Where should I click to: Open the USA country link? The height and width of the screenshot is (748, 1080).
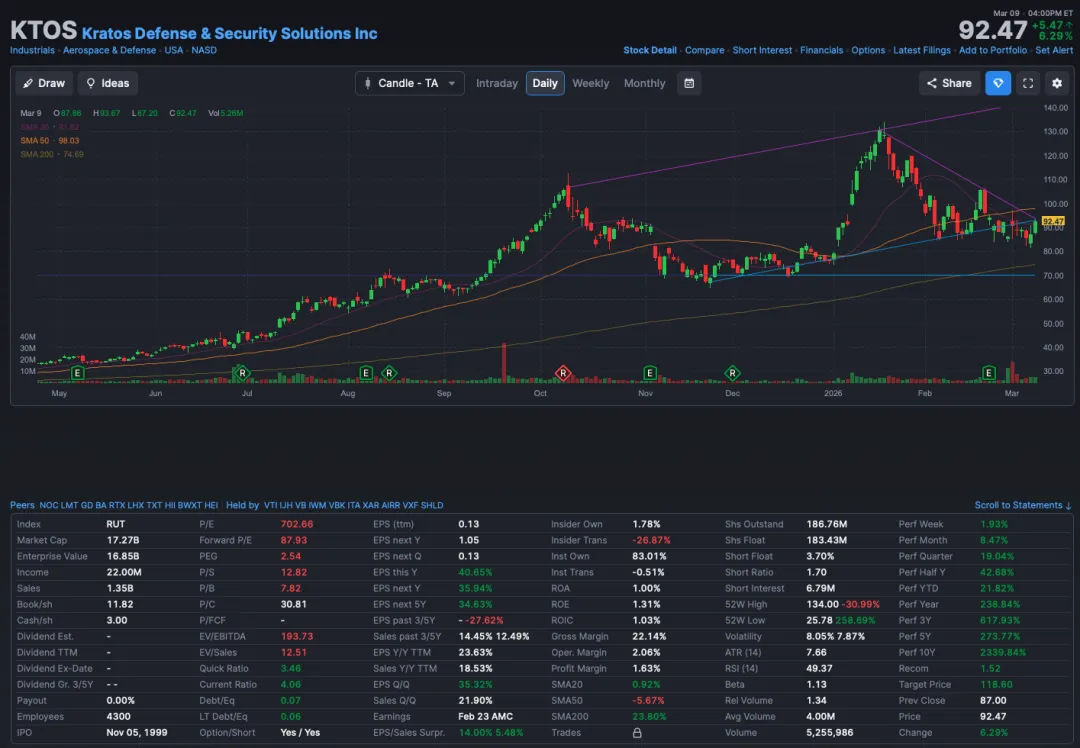(174, 50)
